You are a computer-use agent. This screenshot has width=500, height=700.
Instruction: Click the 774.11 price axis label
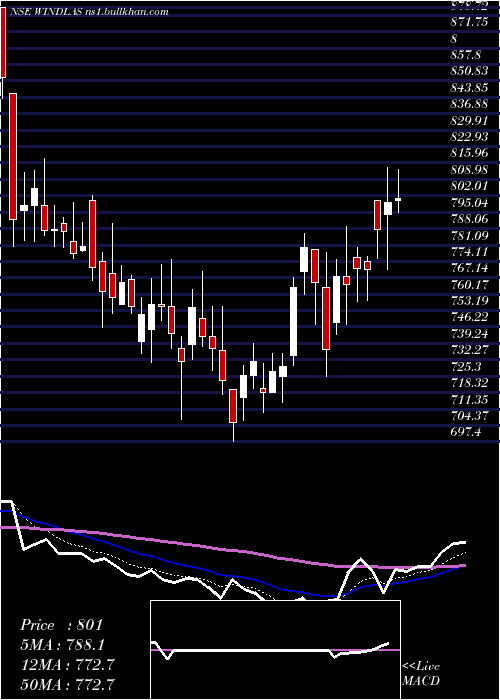(x=469, y=252)
